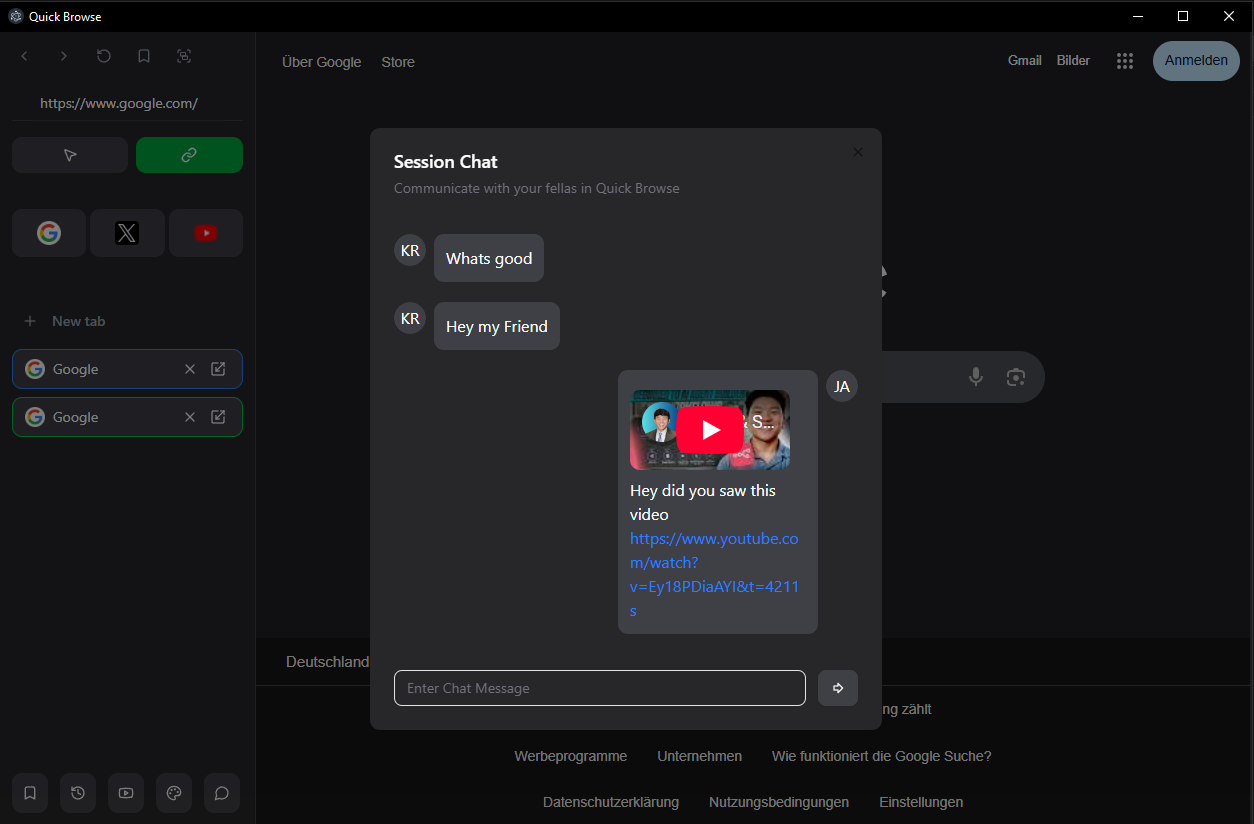Go back with the left arrow icon
This screenshot has height=824, width=1254.
tap(24, 56)
